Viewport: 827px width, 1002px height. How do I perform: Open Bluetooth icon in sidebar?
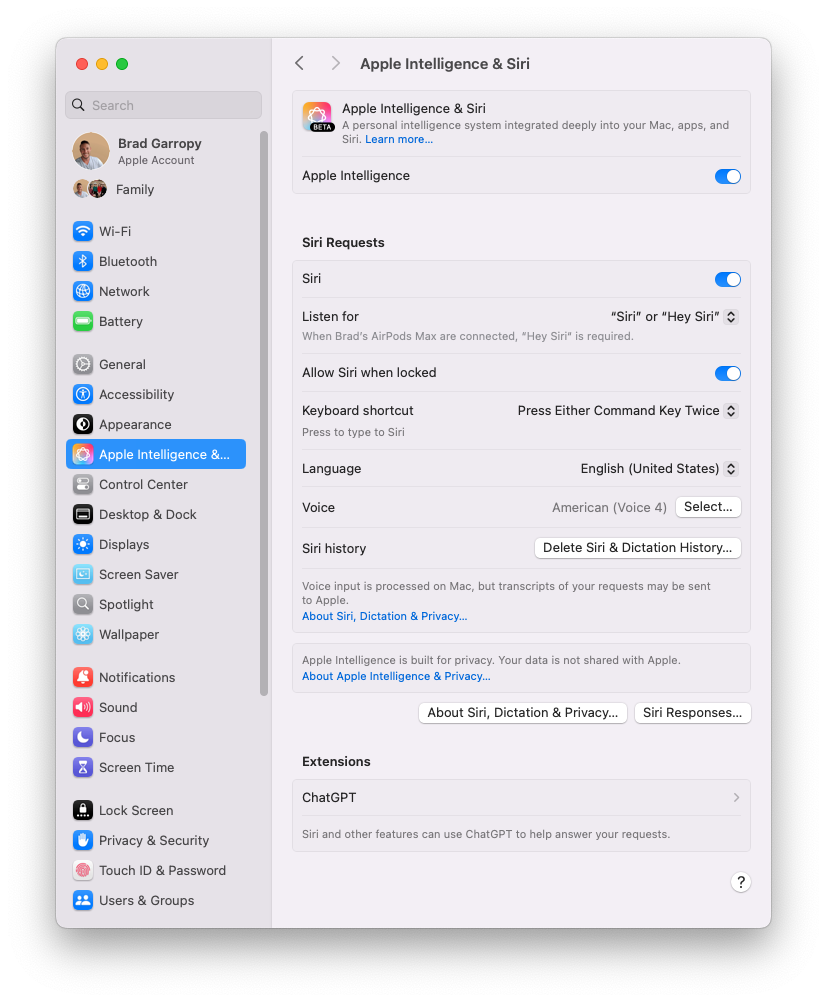click(x=82, y=261)
